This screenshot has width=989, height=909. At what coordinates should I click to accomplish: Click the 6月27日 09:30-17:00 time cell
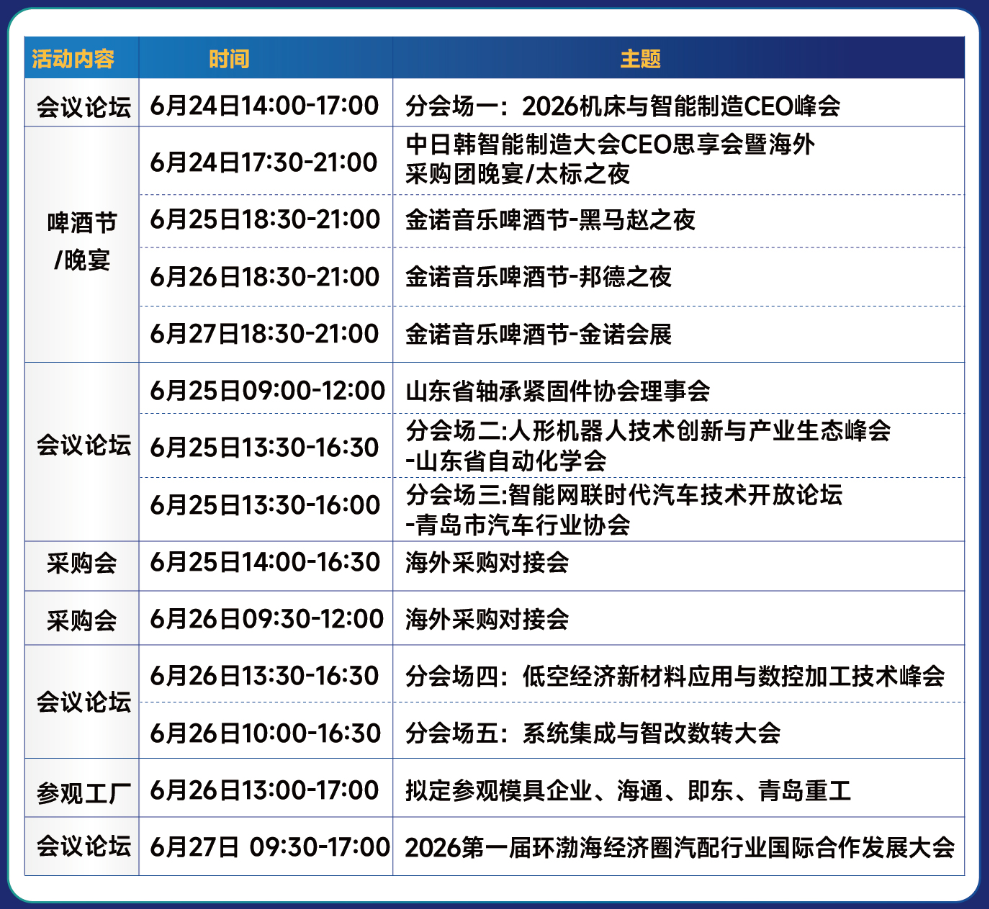pyautogui.click(x=266, y=846)
